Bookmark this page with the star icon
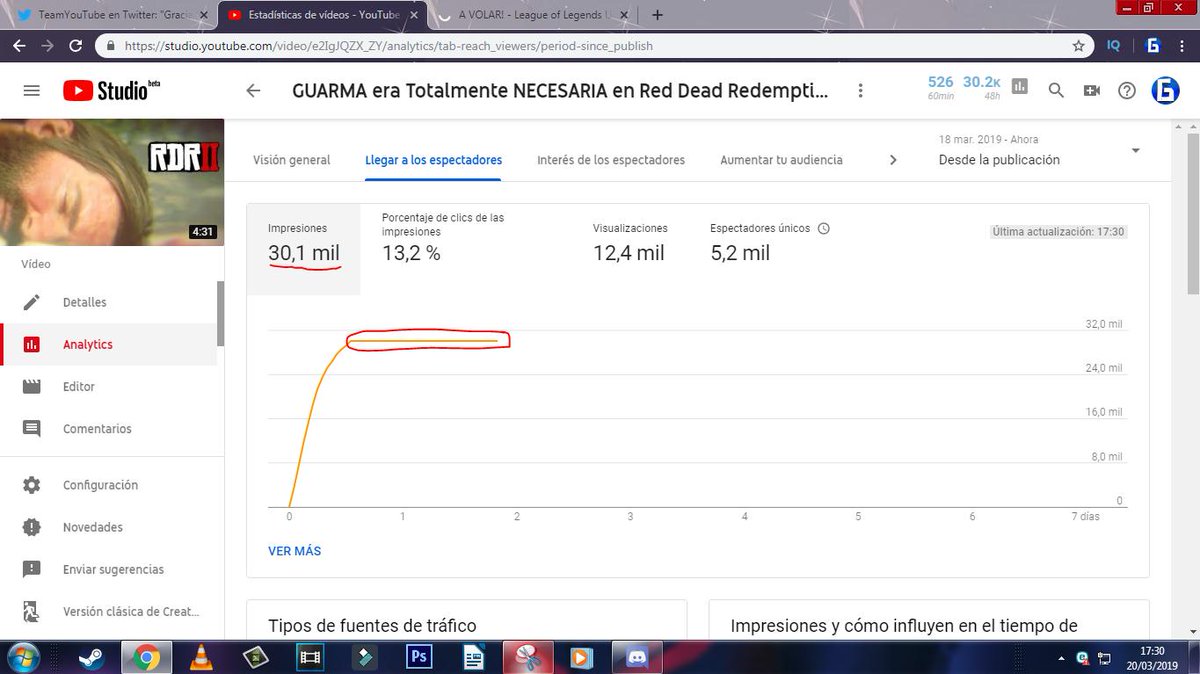1200x674 pixels. pyautogui.click(x=1078, y=46)
